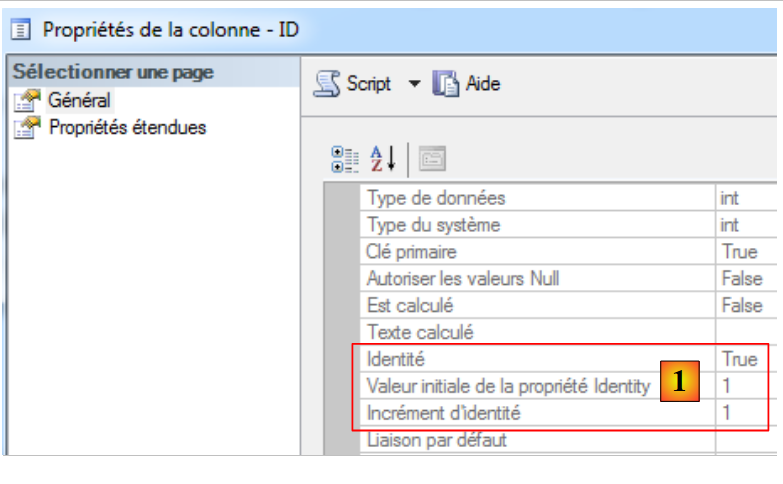
Task: Click the Est calculé False value
Action: [742, 305]
